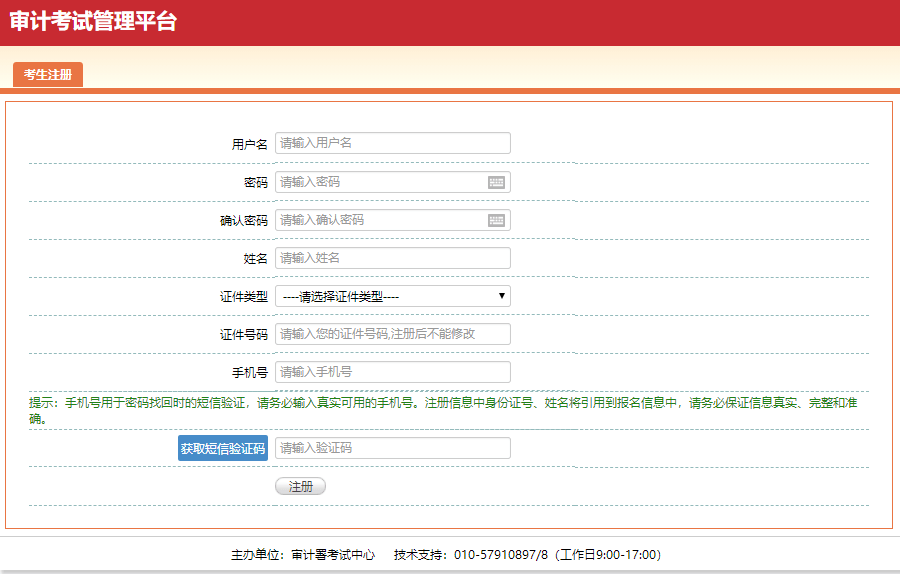Open the virtual keyboard icon in 密码 field
This screenshot has width=900, height=574.
click(496, 182)
